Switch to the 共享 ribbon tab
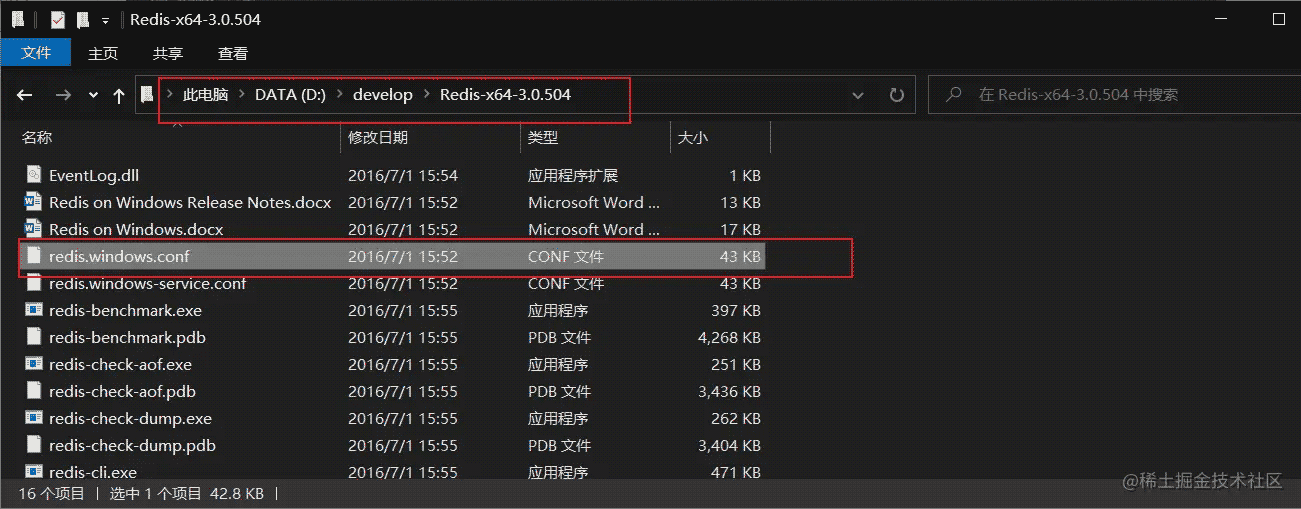This screenshot has width=1301, height=509. 168,53
